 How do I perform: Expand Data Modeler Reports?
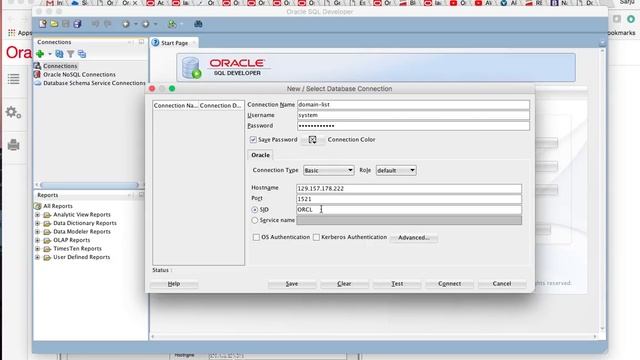pyautogui.click(x=38, y=232)
